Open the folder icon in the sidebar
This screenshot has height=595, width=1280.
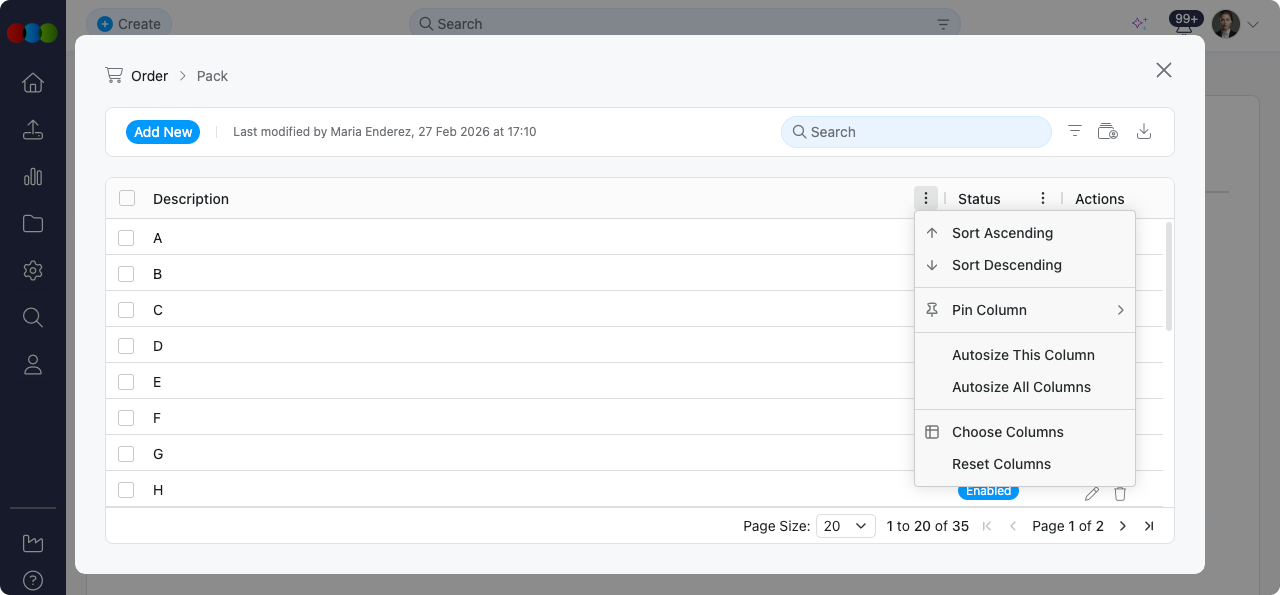32,223
